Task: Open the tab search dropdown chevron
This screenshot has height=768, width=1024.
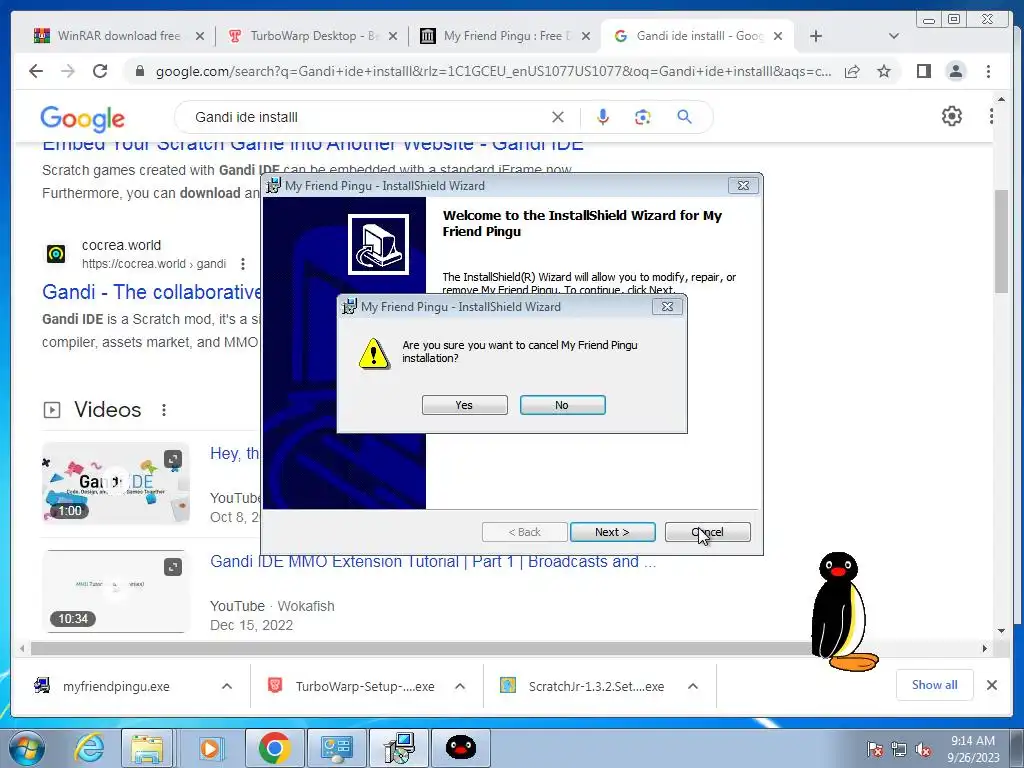Action: tap(893, 37)
